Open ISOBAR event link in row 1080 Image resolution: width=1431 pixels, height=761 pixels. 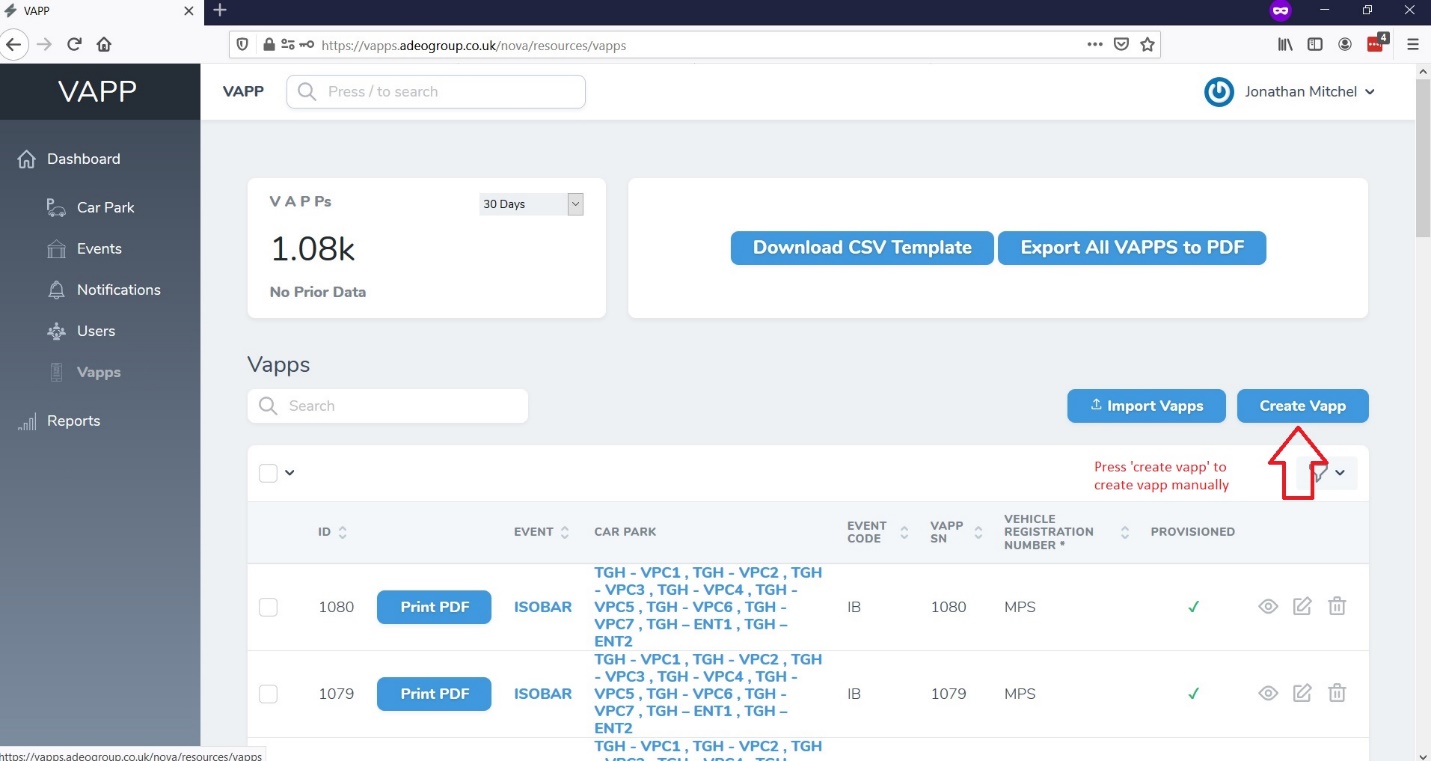click(x=543, y=607)
